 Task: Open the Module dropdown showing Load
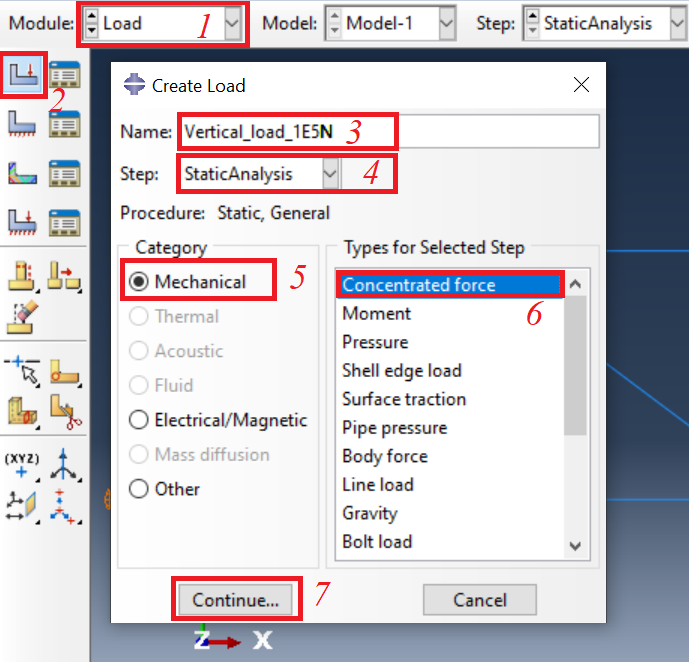232,23
